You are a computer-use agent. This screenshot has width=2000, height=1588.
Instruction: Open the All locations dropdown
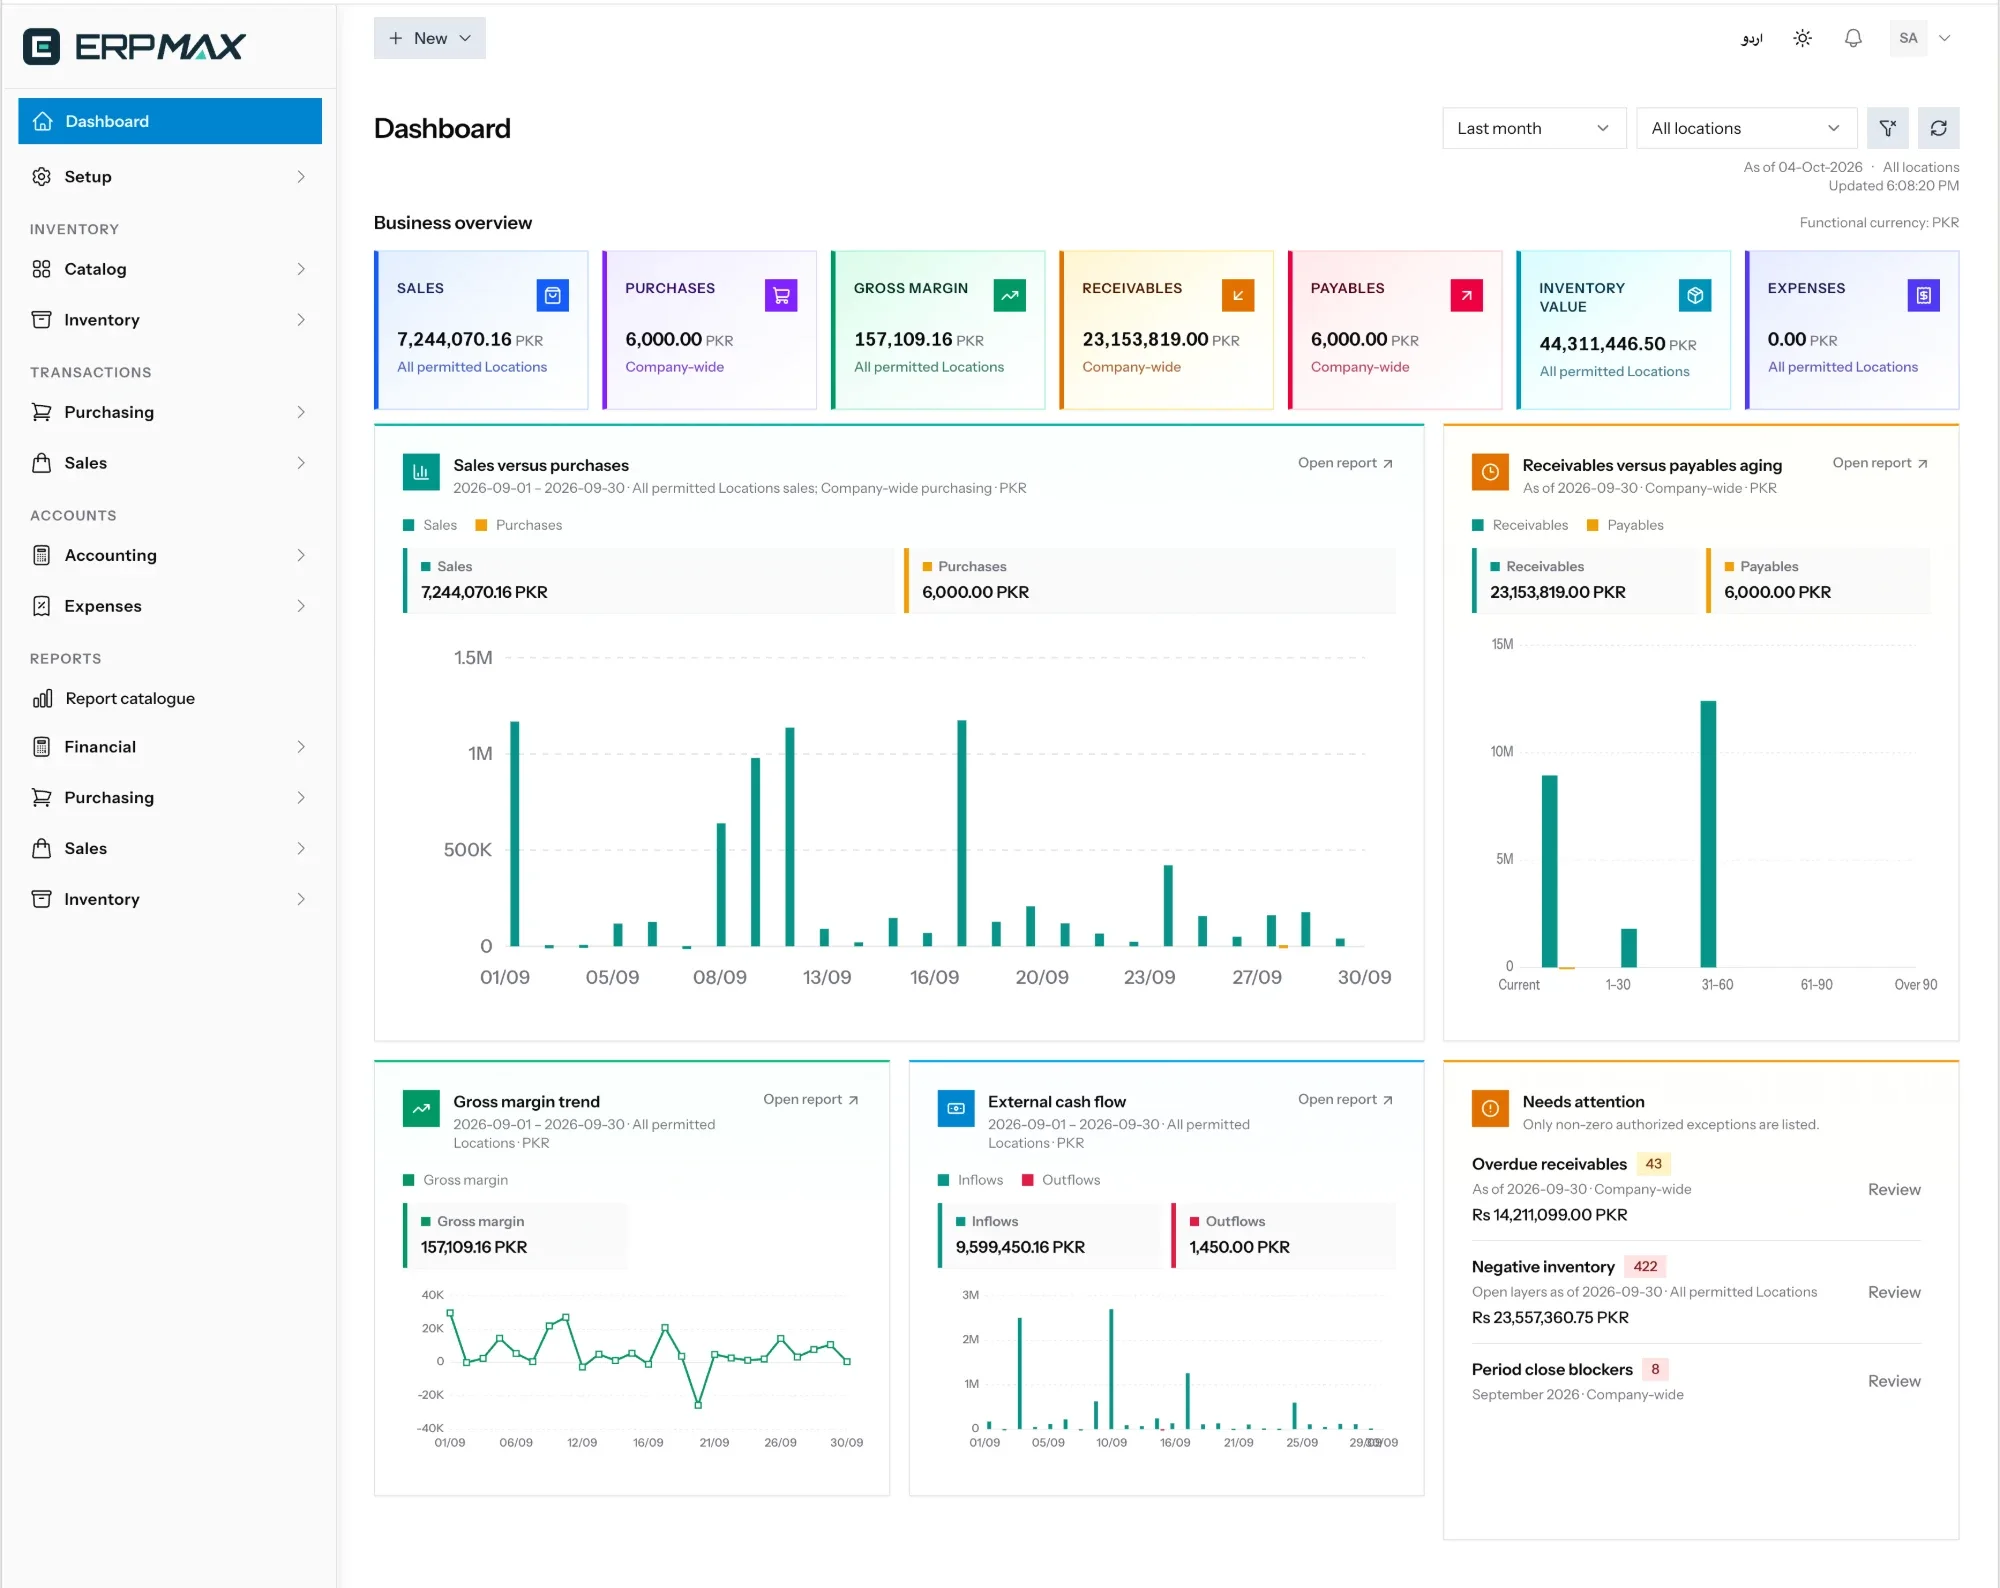point(1746,128)
